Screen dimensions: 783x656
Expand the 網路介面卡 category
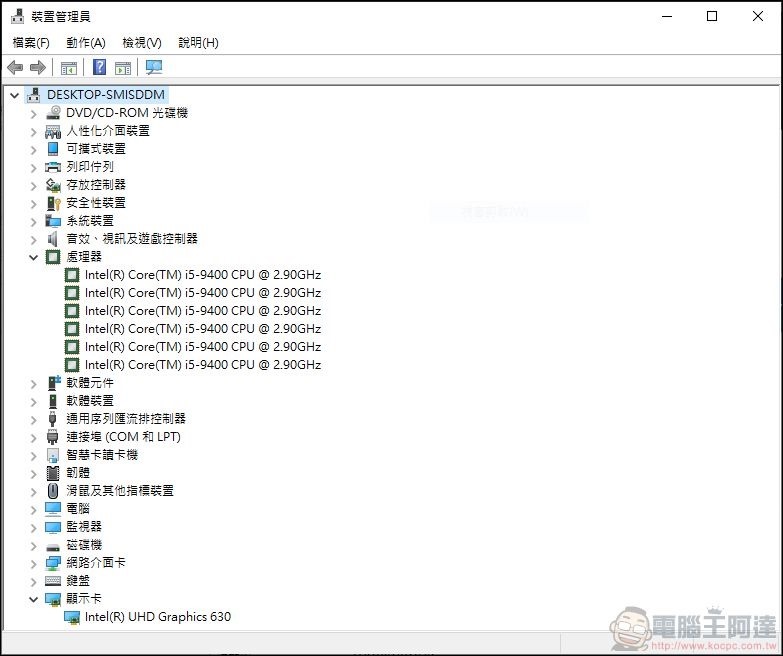coord(33,564)
